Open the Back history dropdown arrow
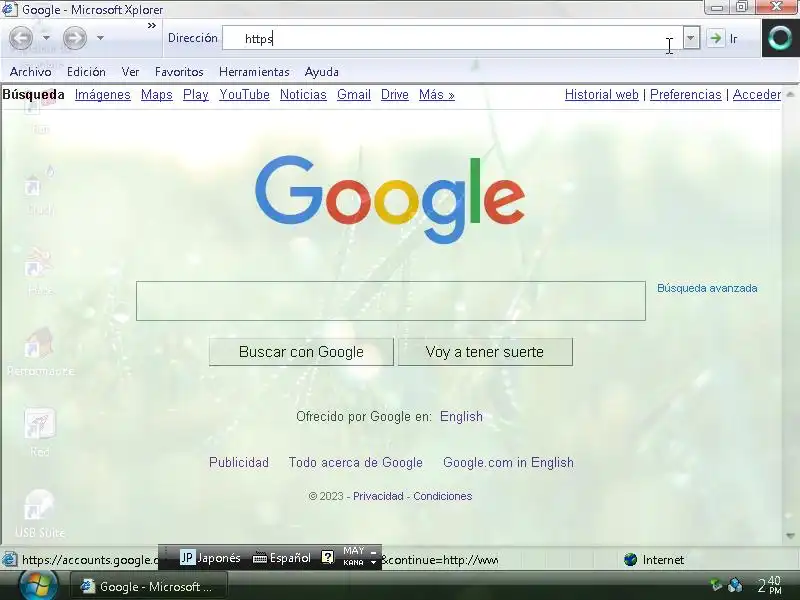800x600 pixels. pyautogui.click(x=46, y=38)
